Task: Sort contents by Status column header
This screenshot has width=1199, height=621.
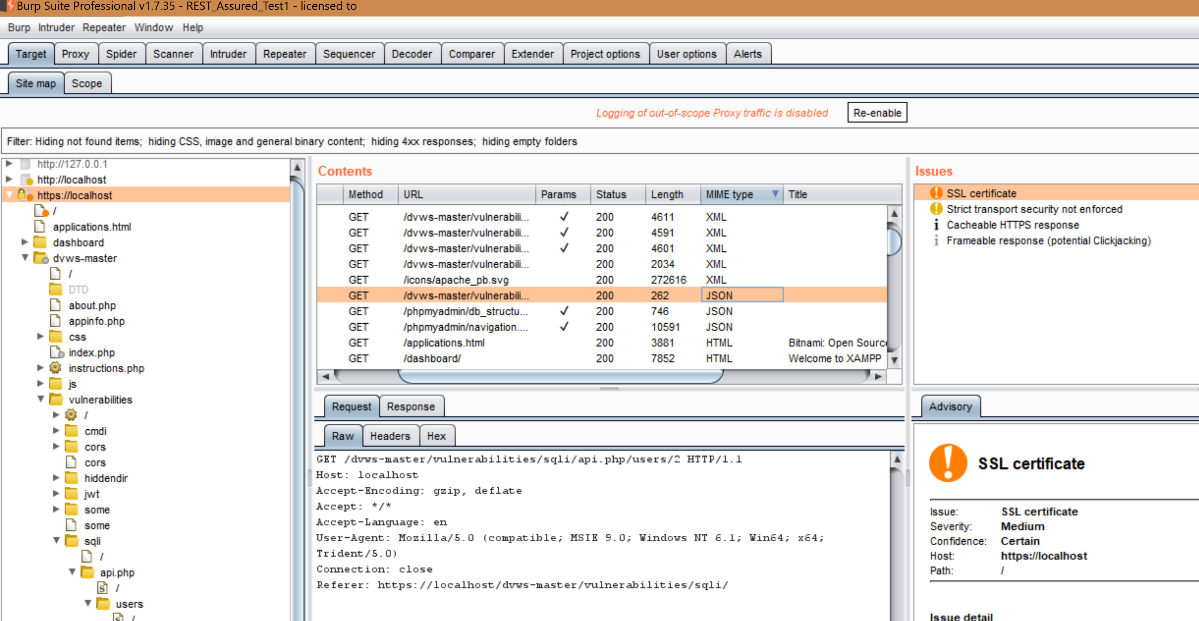Action: point(618,194)
